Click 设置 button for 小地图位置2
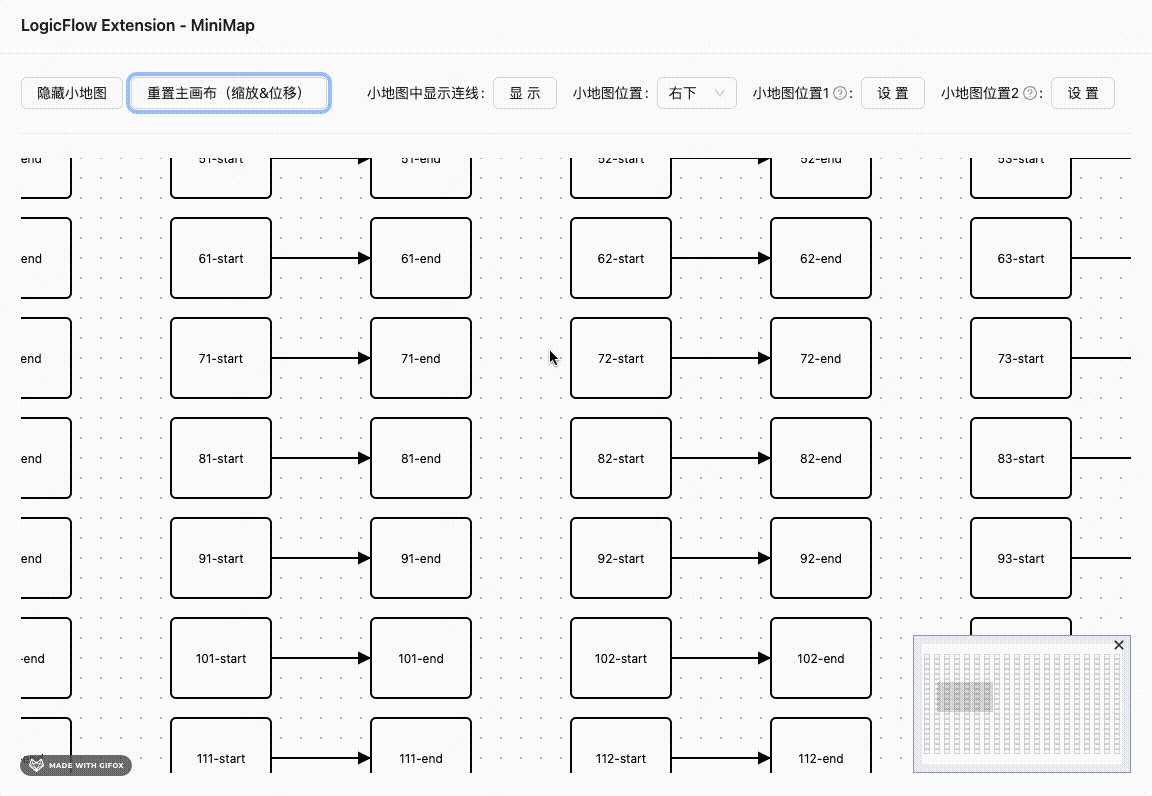The height and width of the screenshot is (796, 1152). pyautogui.click(x=1083, y=93)
